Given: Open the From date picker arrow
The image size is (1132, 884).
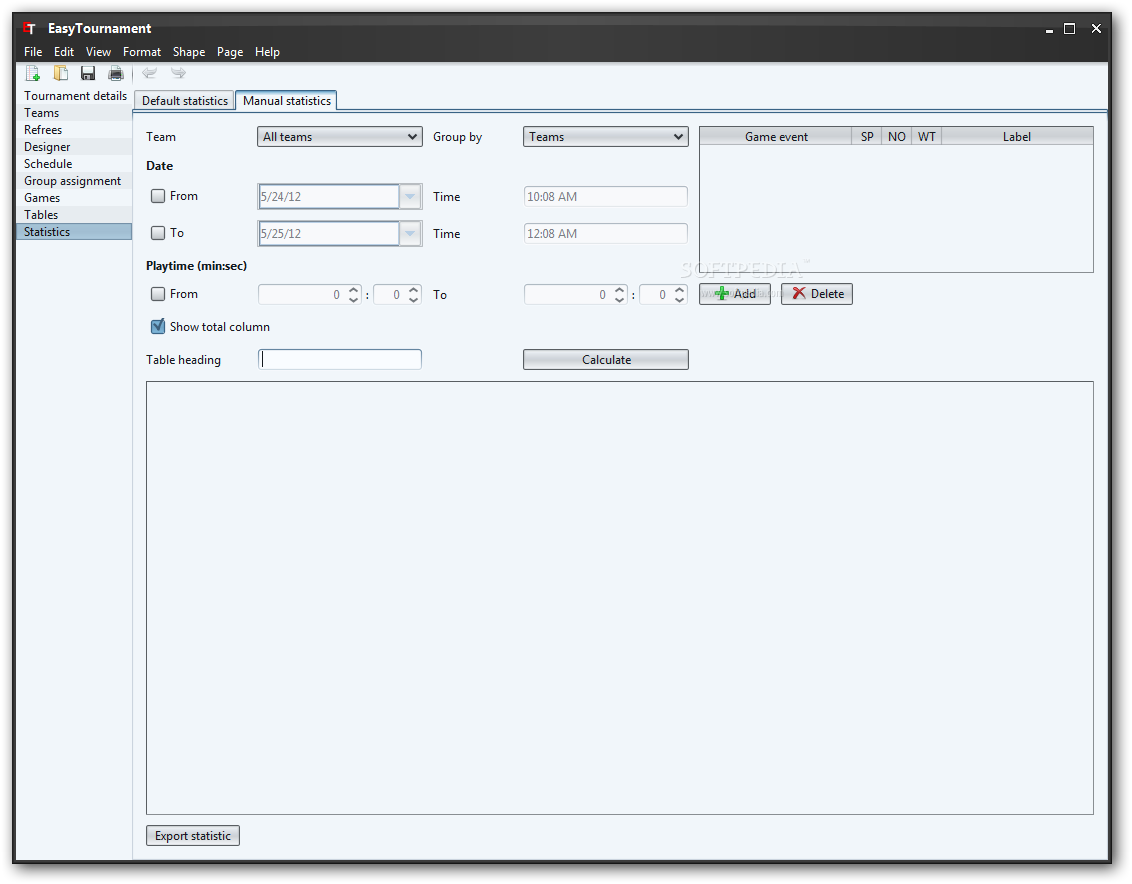Looking at the screenshot, I should coord(410,196).
